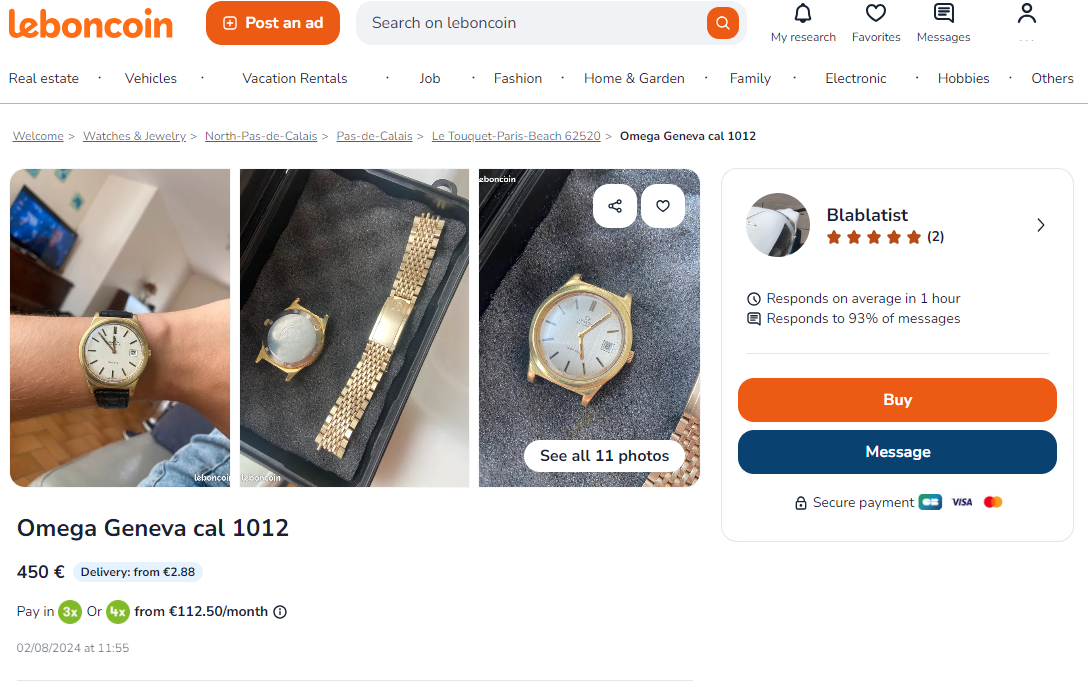
Task: Toggle favorite heart on the watch photo
Action: tap(663, 206)
